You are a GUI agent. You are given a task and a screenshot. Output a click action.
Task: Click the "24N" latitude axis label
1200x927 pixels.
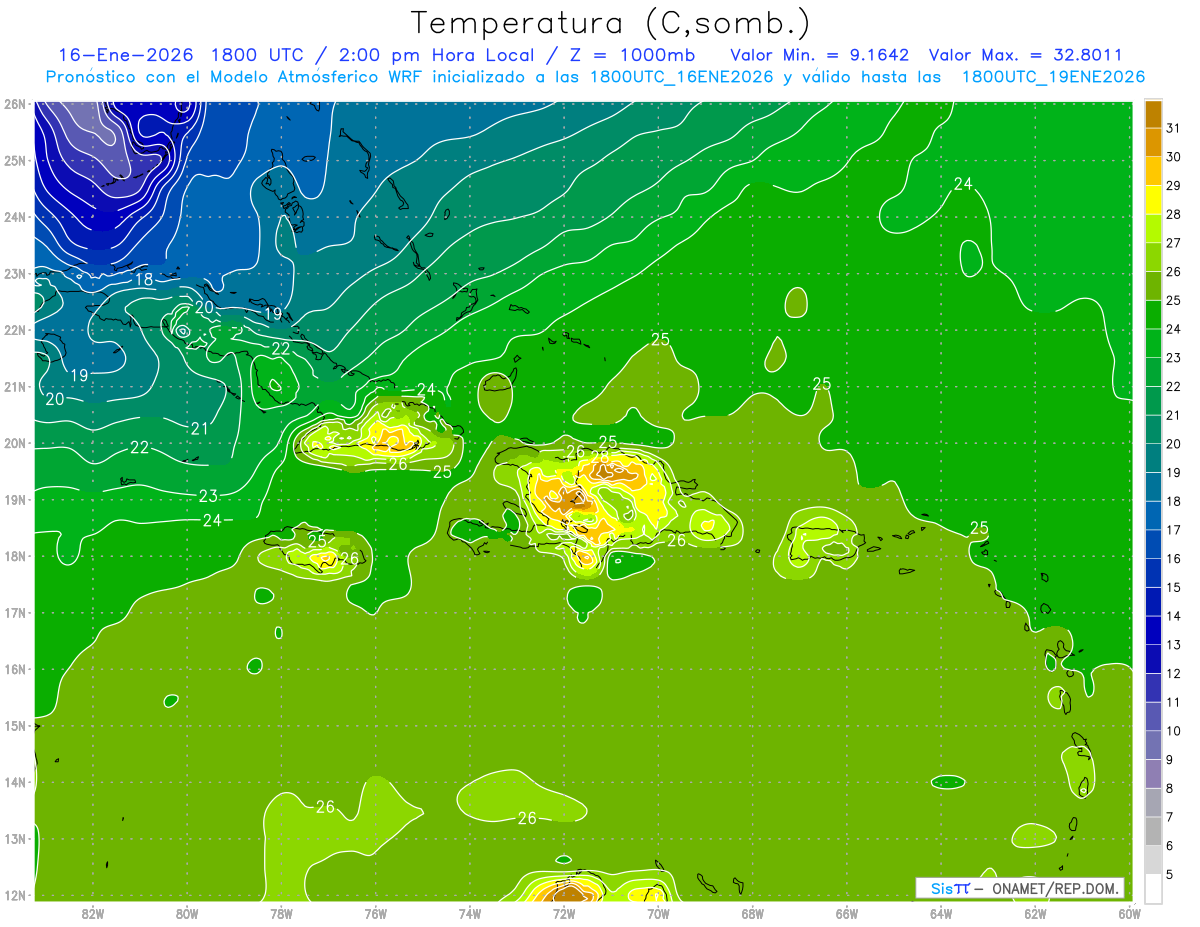click(15, 217)
